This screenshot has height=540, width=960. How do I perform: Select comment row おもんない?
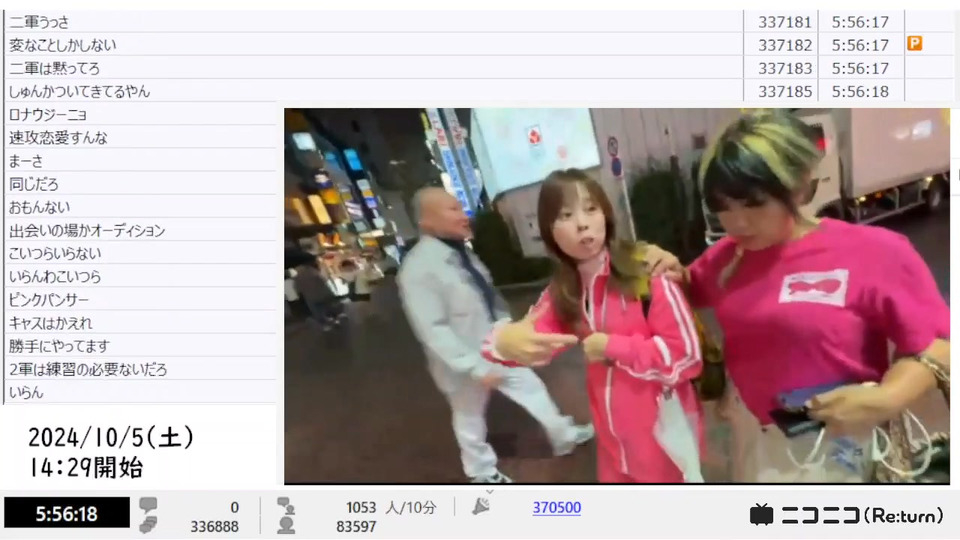click(140, 208)
